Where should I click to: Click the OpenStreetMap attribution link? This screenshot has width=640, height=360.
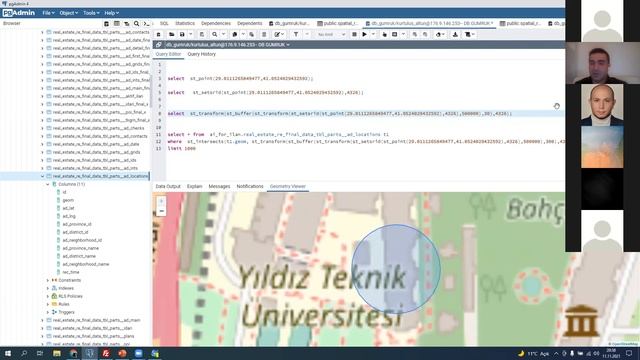pos(624,344)
